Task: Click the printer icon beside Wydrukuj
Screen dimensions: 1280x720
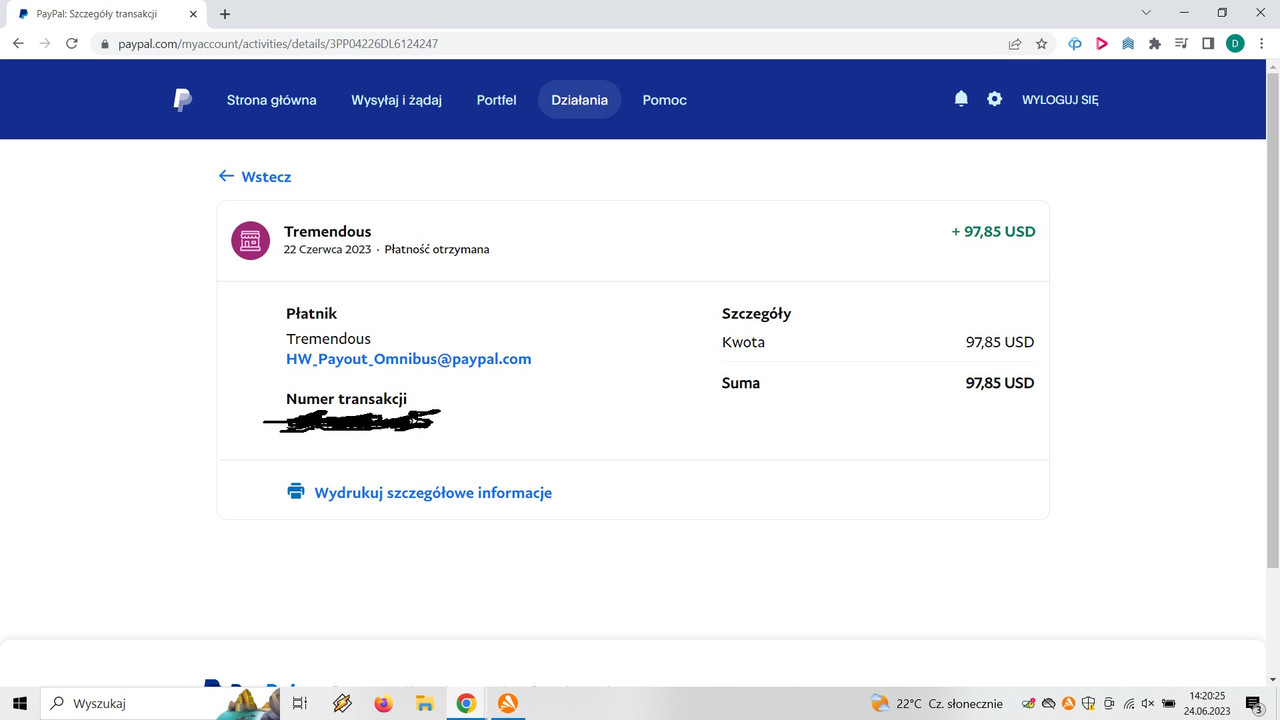Action: [296, 492]
